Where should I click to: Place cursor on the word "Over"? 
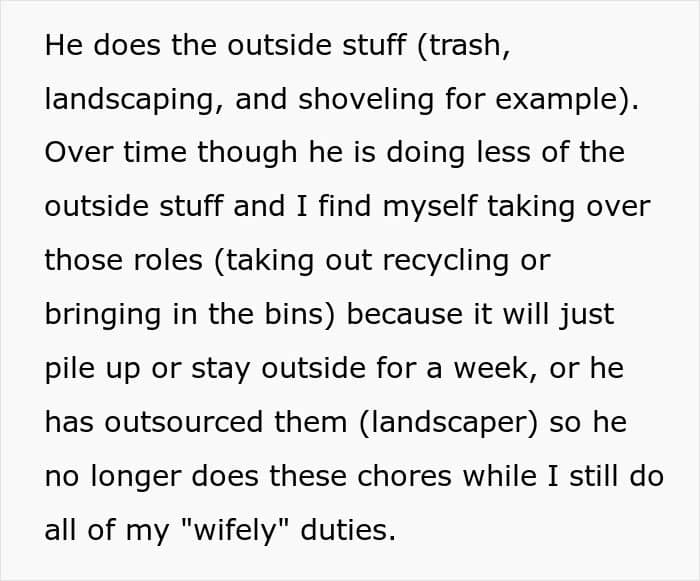click(78, 152)
